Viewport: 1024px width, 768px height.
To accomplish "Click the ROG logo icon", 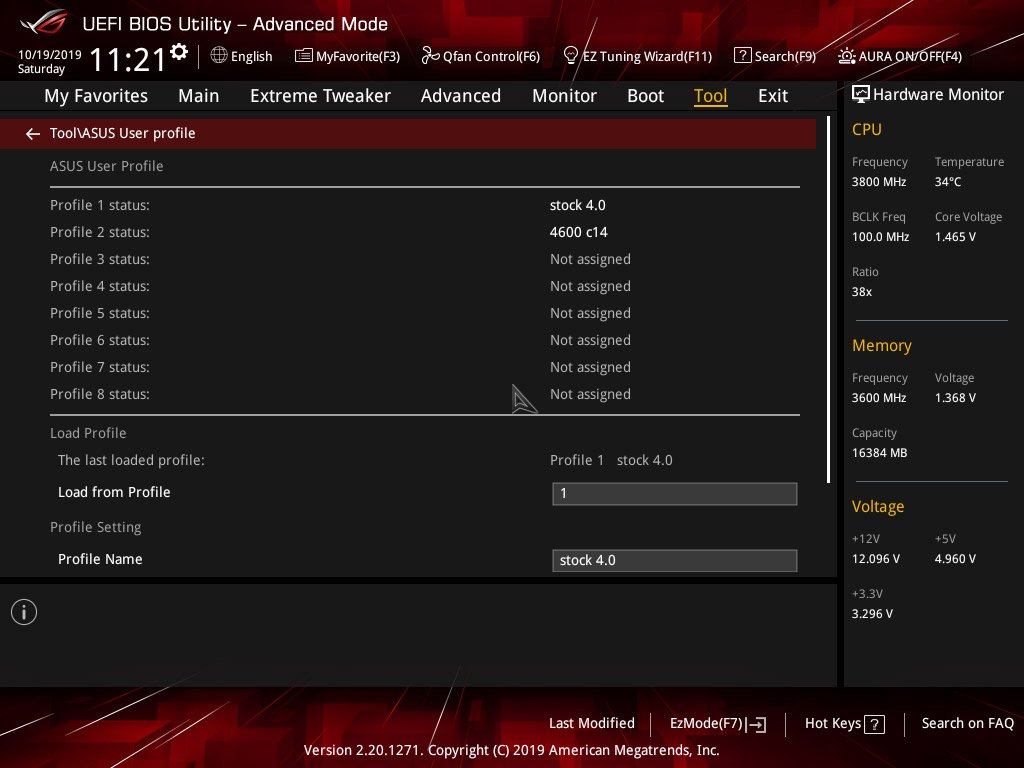I will (x=44, y=22).
